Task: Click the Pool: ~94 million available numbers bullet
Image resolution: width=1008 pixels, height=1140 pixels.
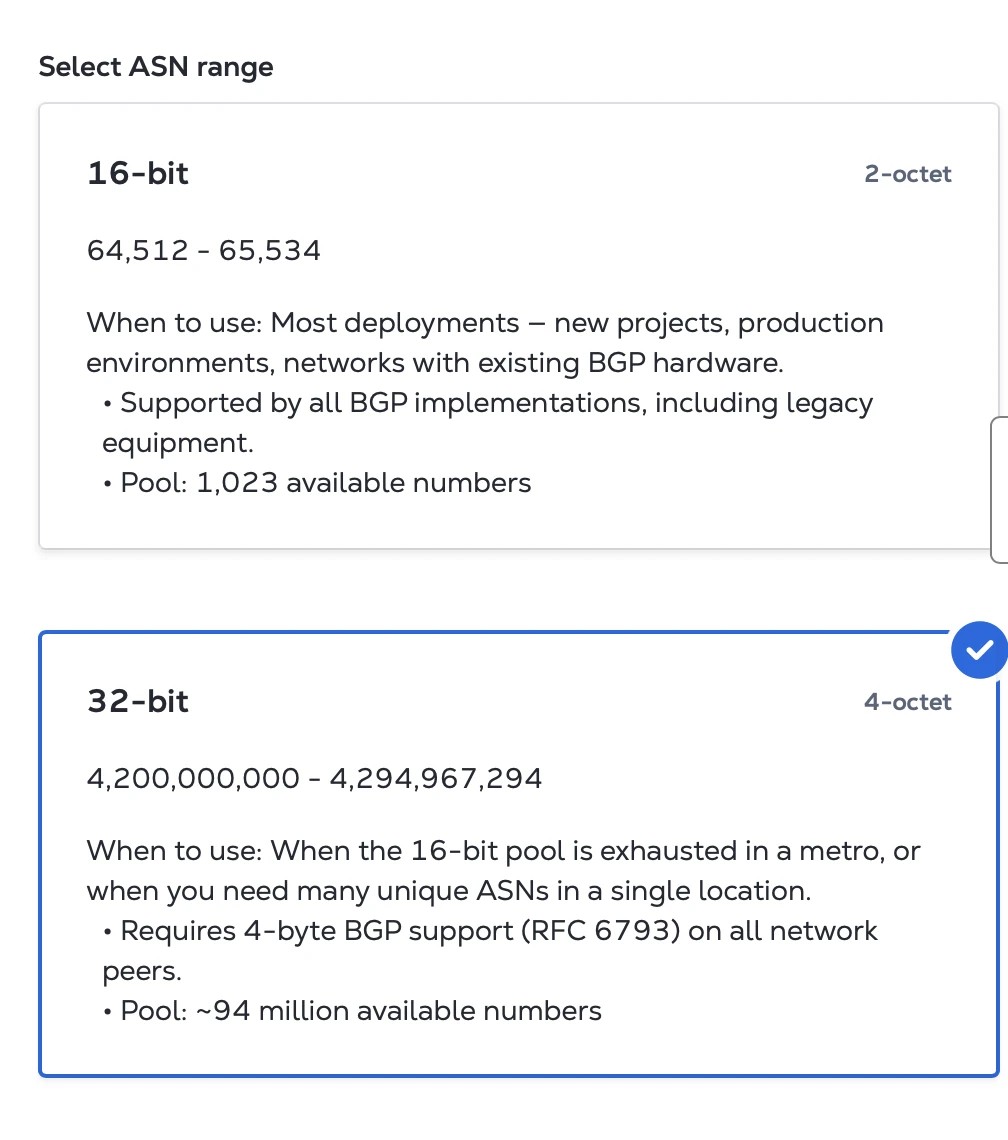Action: (352, 1011)
